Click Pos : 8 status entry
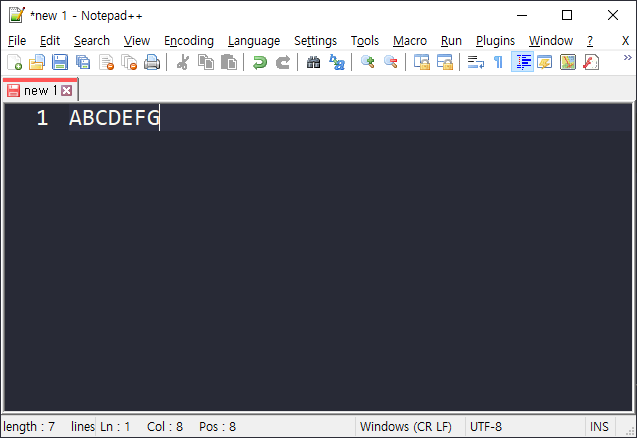 pos(217,427)
